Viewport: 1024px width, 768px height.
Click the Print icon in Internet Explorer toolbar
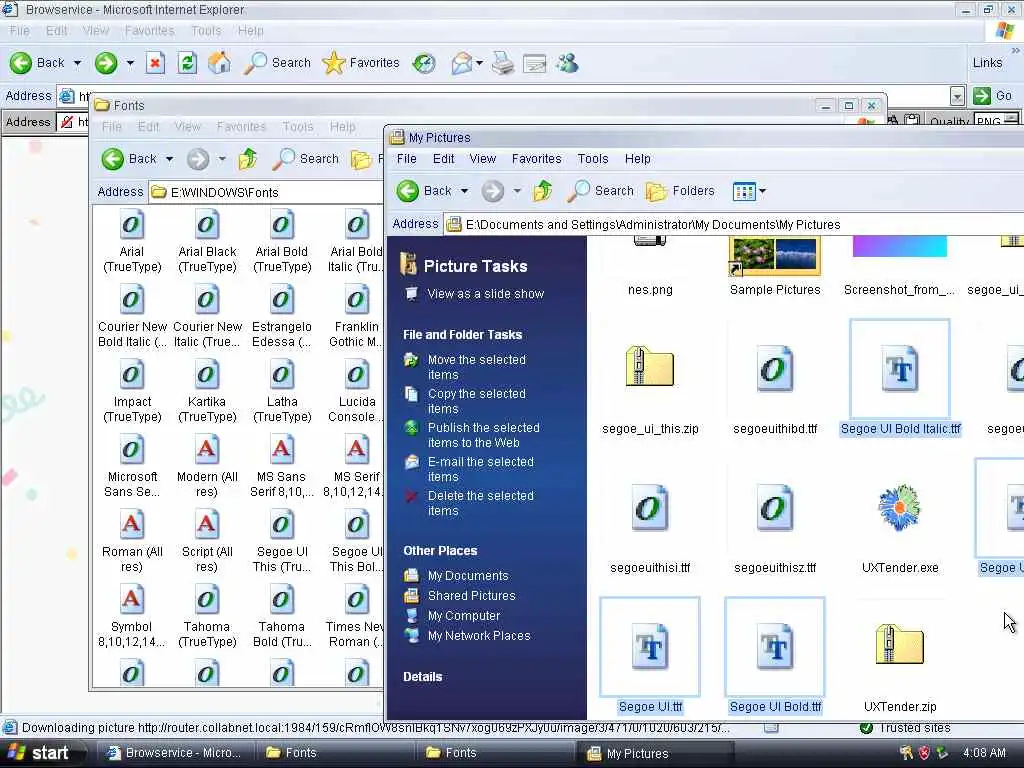coord(502,63)
